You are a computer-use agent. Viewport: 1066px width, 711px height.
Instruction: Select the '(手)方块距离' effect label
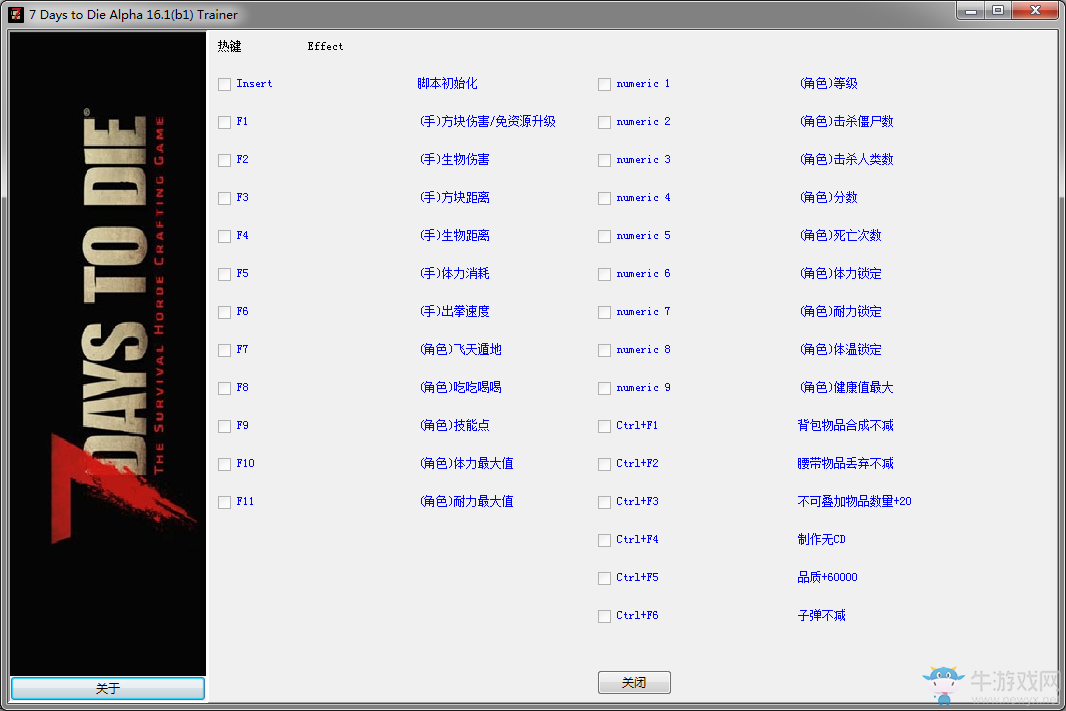455,198
